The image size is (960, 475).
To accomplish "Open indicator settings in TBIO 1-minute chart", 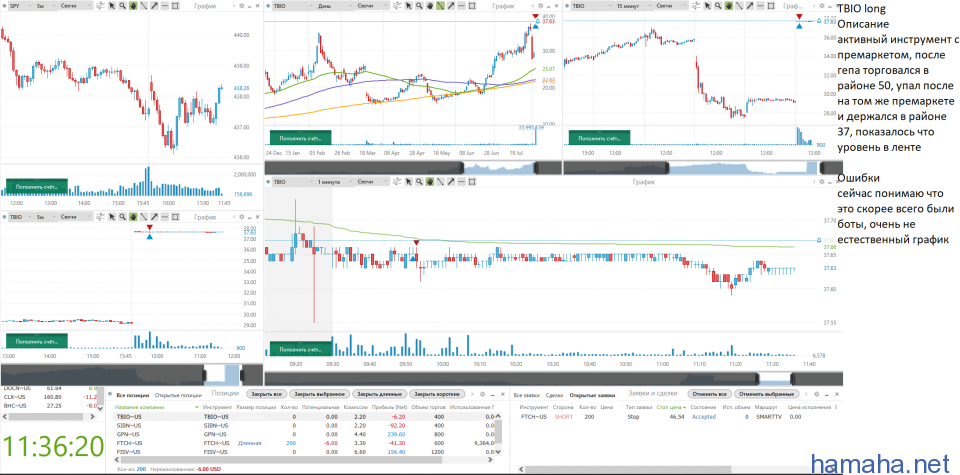I will coord(397,182).
